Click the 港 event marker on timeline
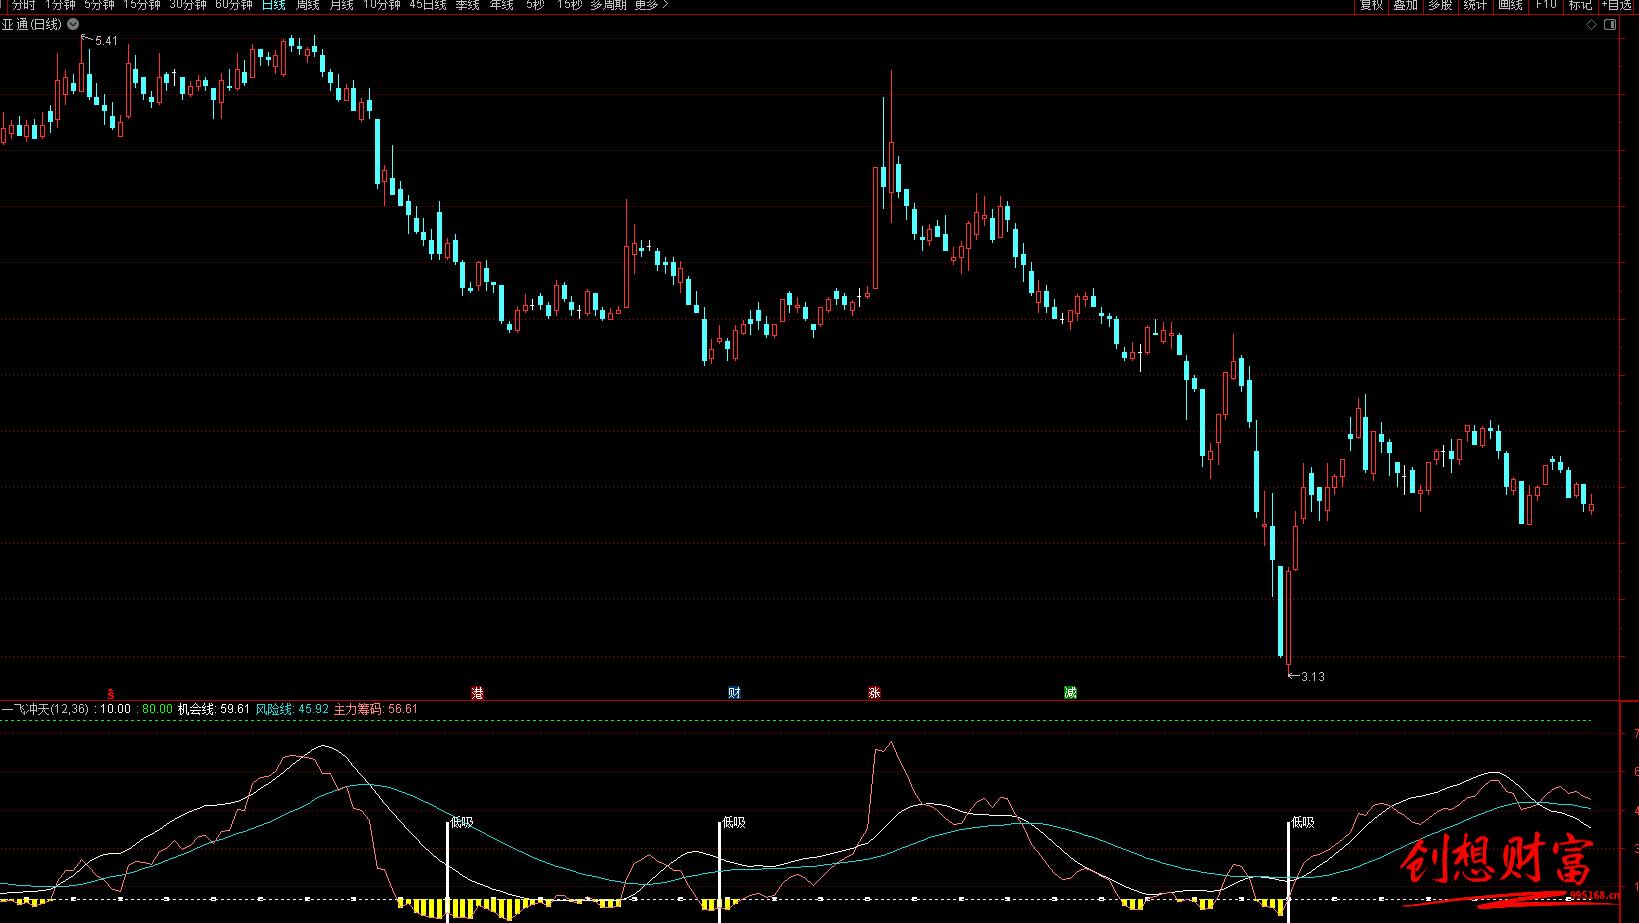The height and width of the screenshot is (923, 1639). click(478, 693)
